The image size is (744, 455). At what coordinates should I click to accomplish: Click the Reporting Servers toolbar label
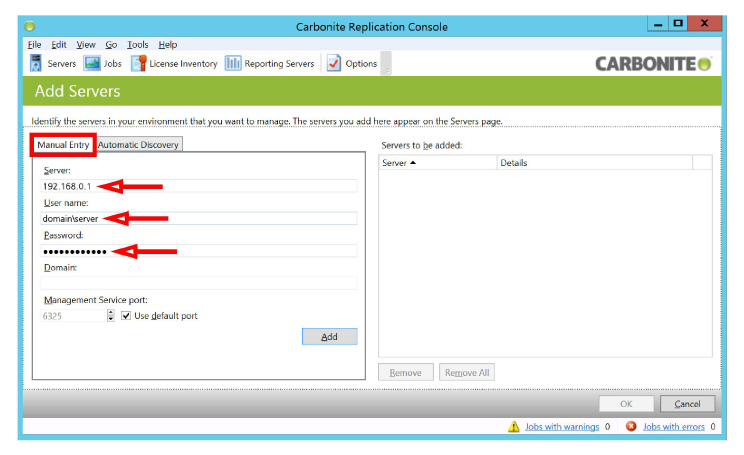(279, 64)
